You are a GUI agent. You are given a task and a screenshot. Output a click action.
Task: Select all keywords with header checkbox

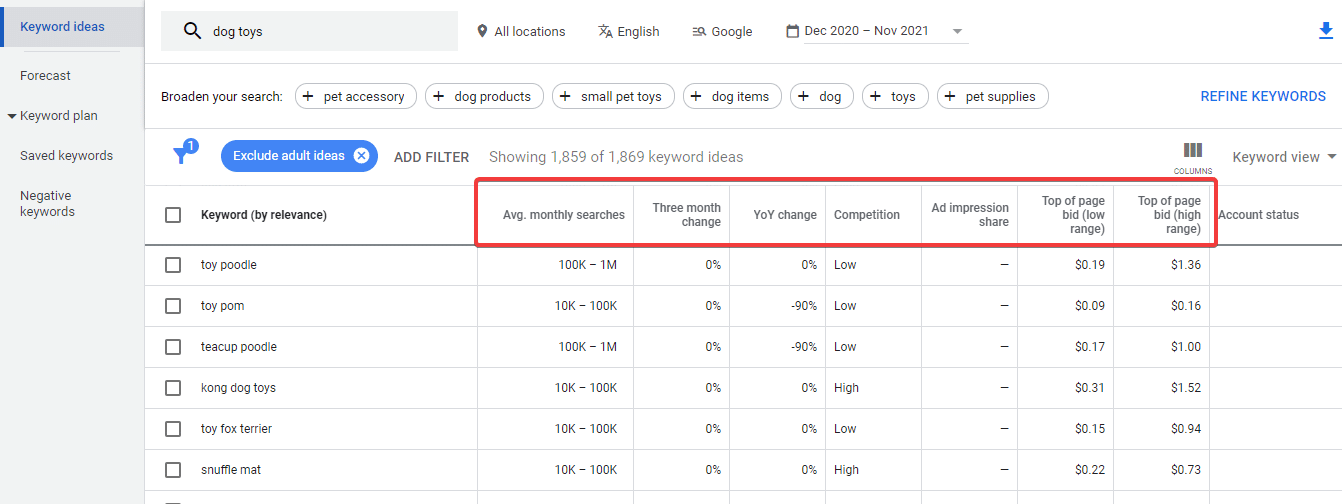[173, 215]
